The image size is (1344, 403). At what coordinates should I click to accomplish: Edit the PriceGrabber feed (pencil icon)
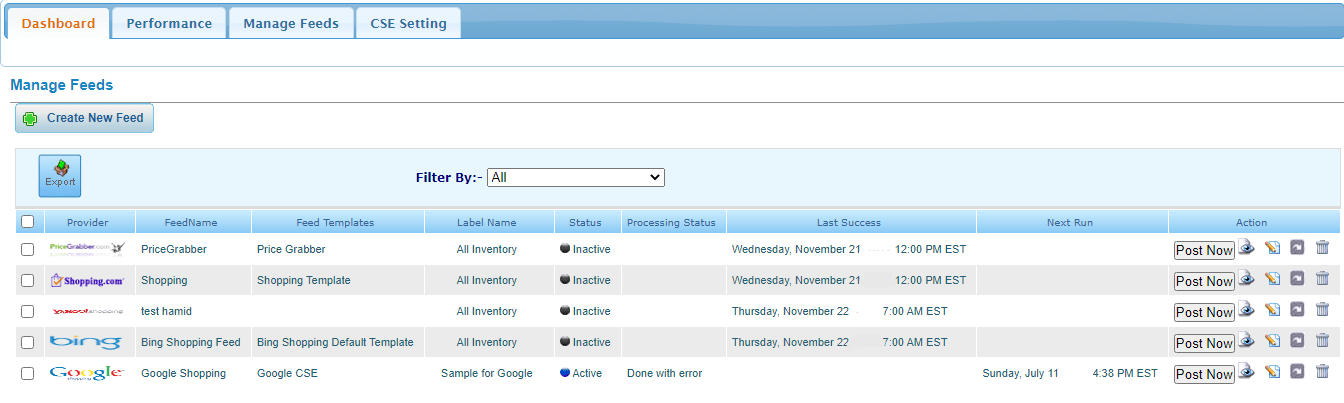point(1273,248)
